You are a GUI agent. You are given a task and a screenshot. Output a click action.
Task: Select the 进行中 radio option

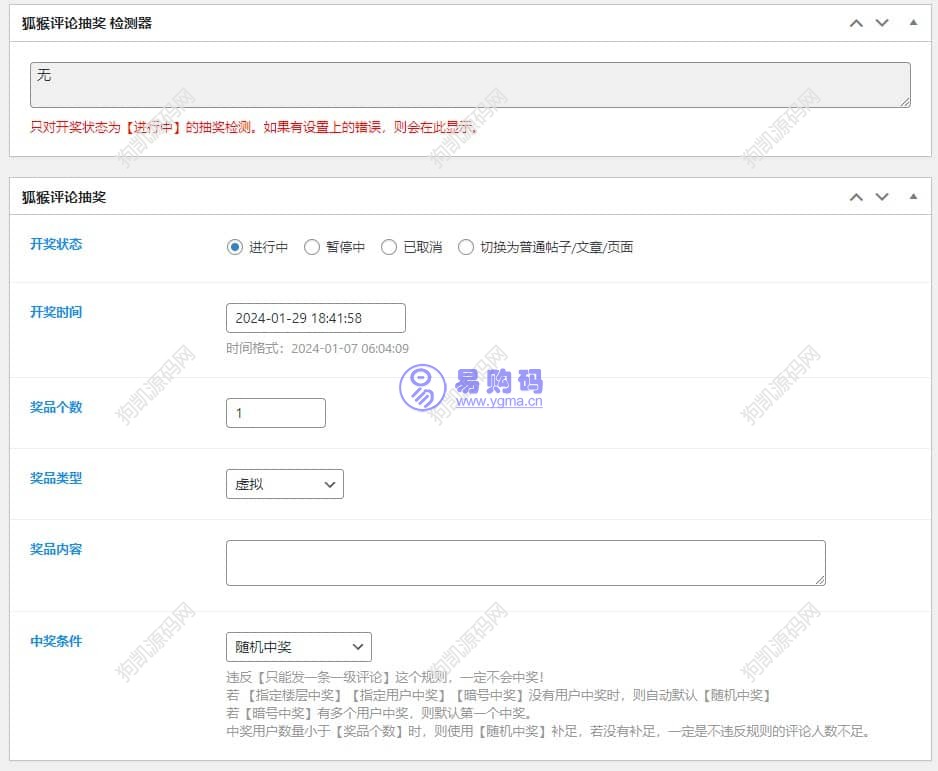tap(235, 247)
